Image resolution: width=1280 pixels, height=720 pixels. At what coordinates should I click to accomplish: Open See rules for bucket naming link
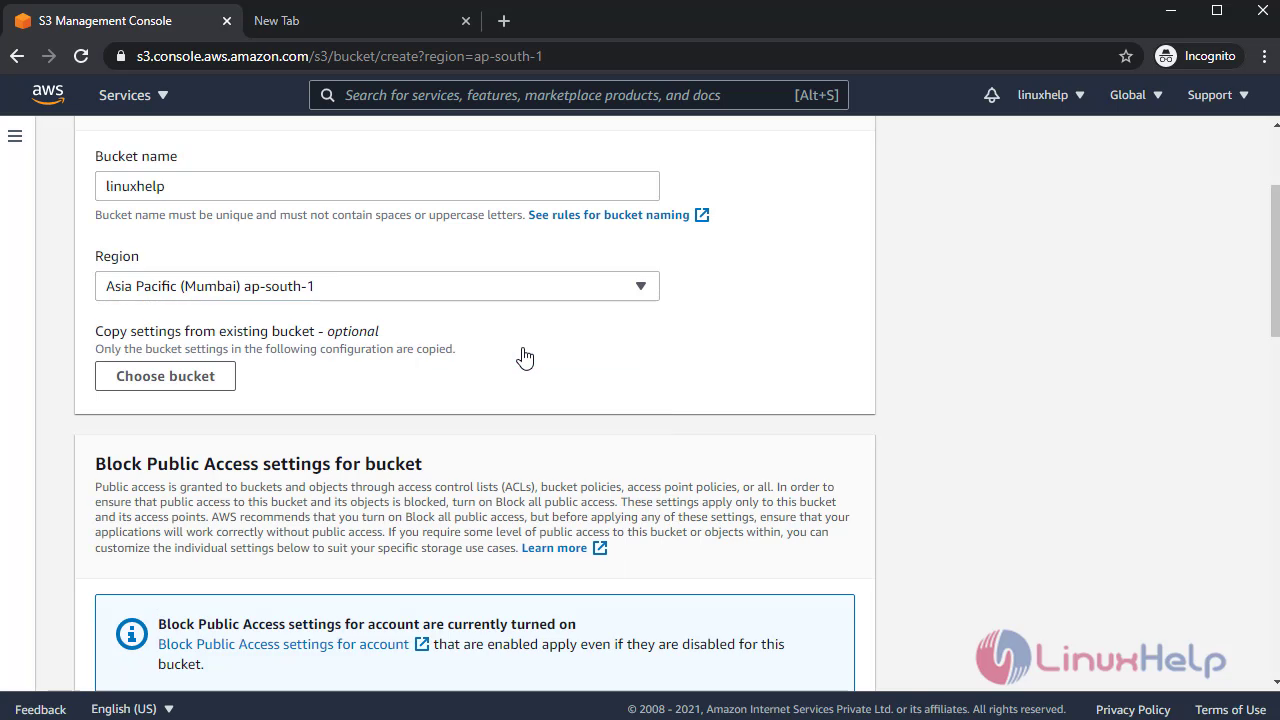tap(609, 215)
